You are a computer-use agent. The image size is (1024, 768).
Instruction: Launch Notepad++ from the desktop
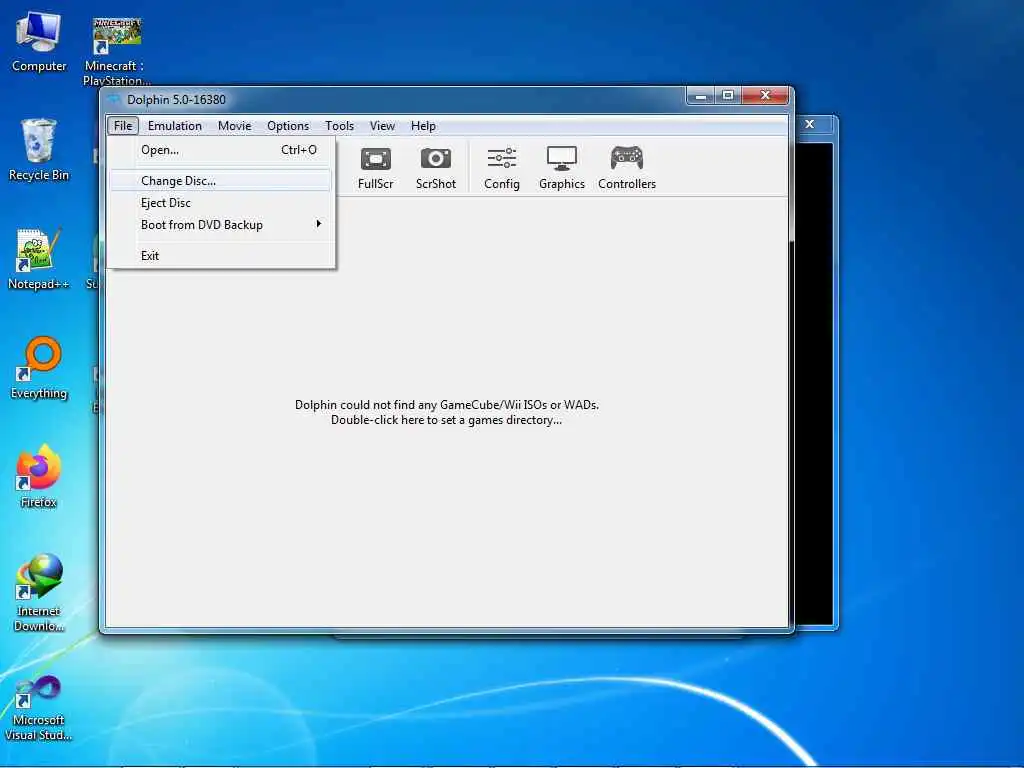tap(39, 259)
